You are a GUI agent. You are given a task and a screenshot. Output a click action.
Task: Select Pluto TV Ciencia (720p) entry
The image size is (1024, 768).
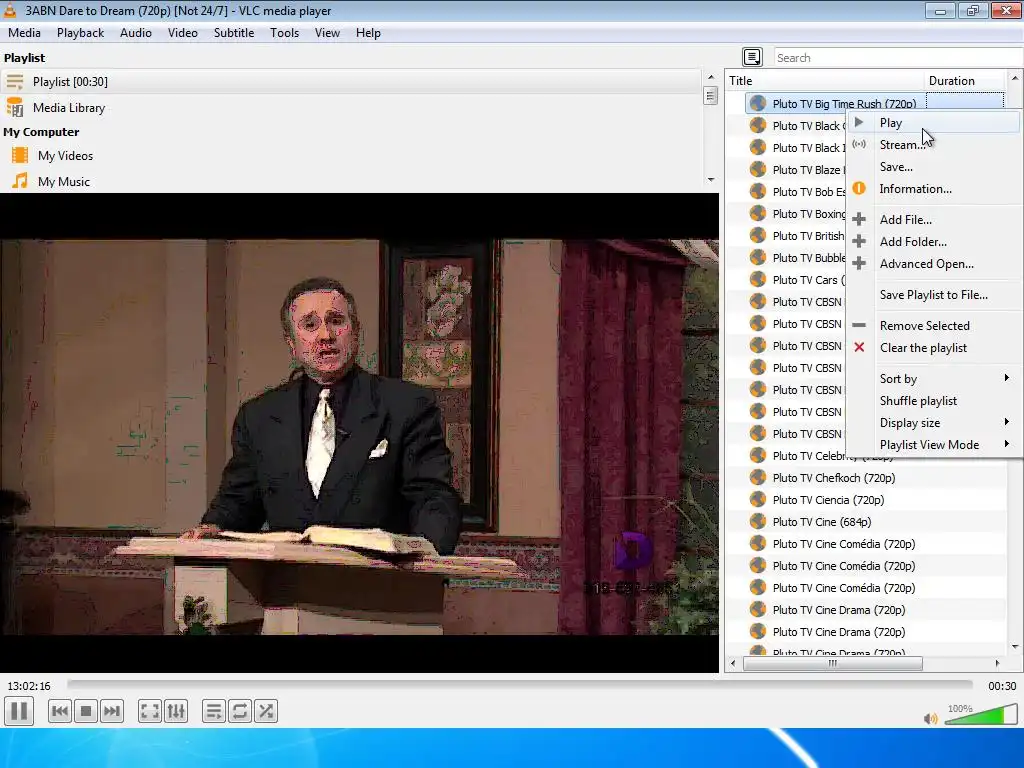point(828,500)
